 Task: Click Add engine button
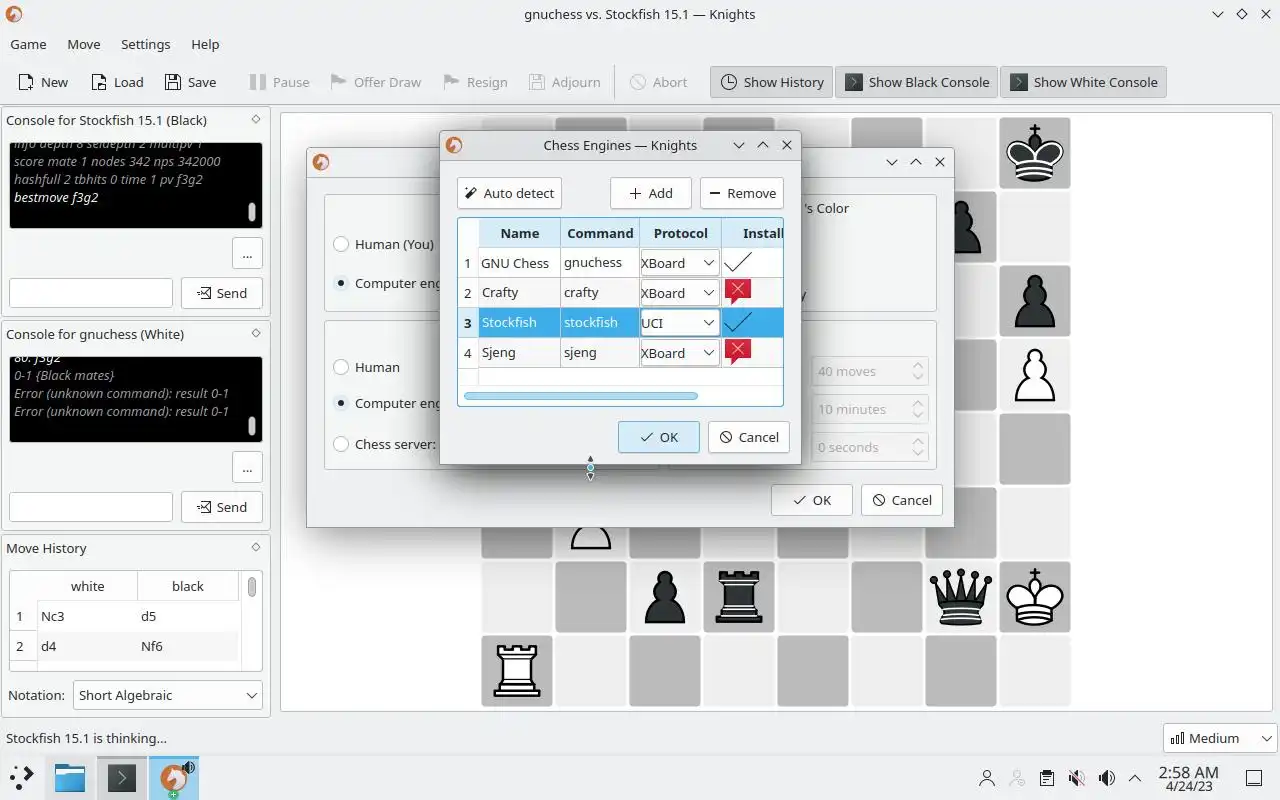coord(650,193)
